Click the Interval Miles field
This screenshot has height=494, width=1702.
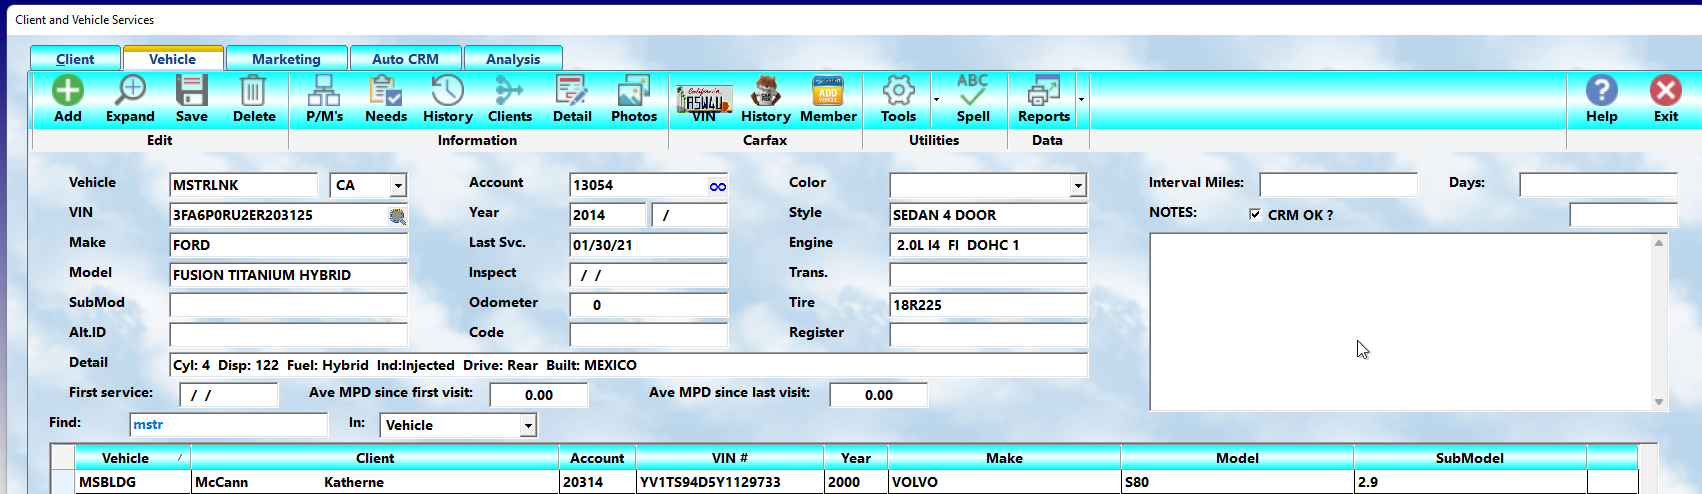[x=1339, y=185]
